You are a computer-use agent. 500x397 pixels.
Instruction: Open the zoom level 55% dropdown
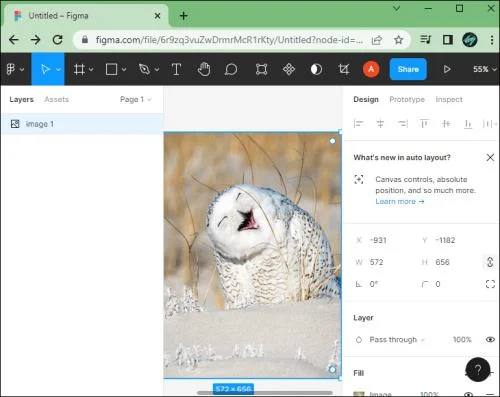tap(485, 69)
